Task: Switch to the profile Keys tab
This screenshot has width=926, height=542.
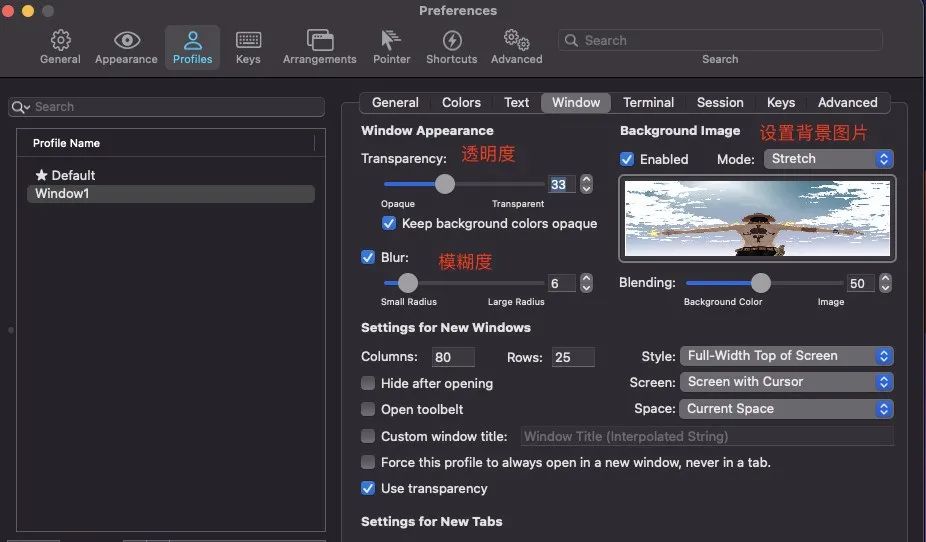Action: tap(781, 103)
